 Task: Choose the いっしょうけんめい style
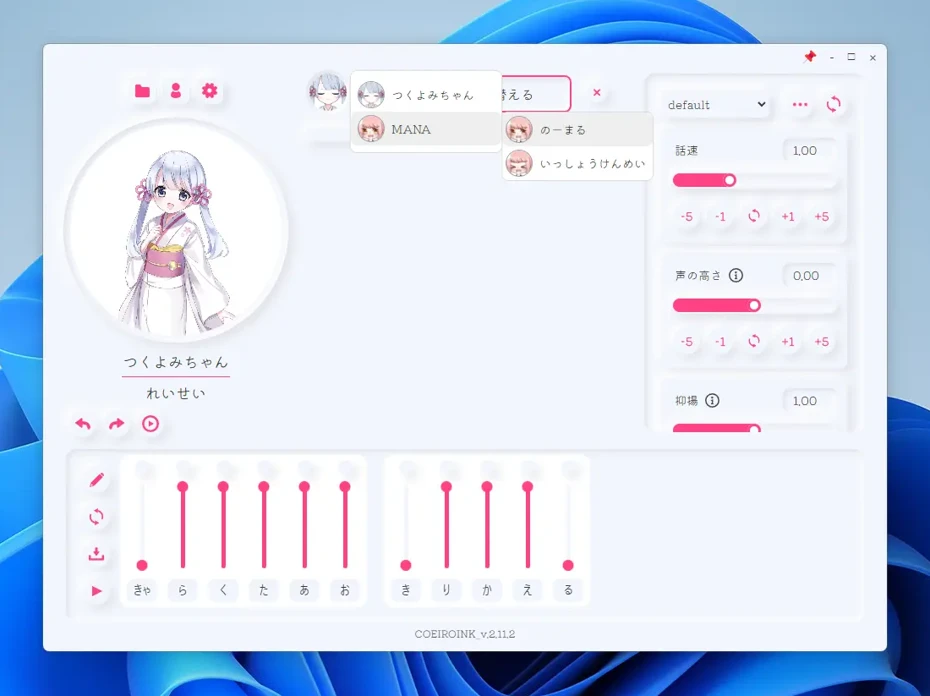[x=577, y=164]
